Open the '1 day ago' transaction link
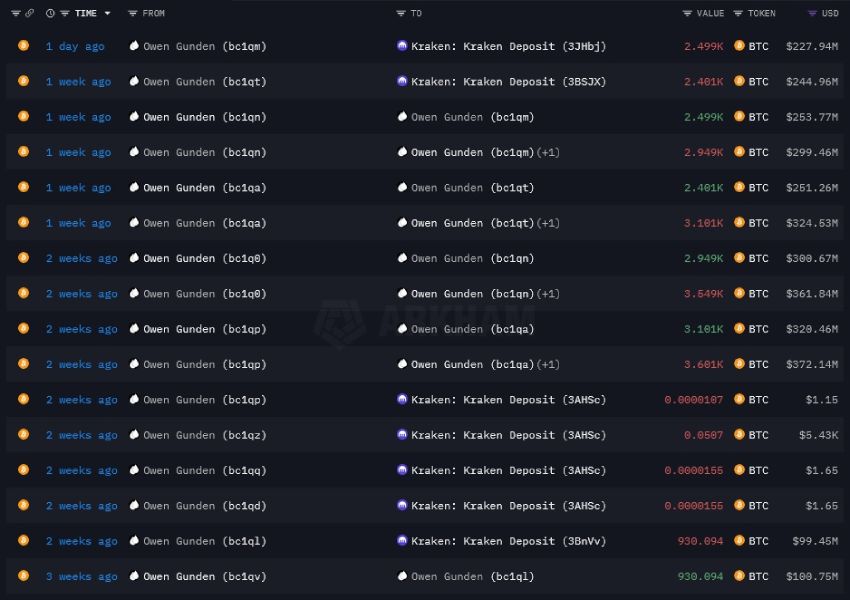Viewport: 850px width, 600px height. pyautogui.click(x=75, y=46)
